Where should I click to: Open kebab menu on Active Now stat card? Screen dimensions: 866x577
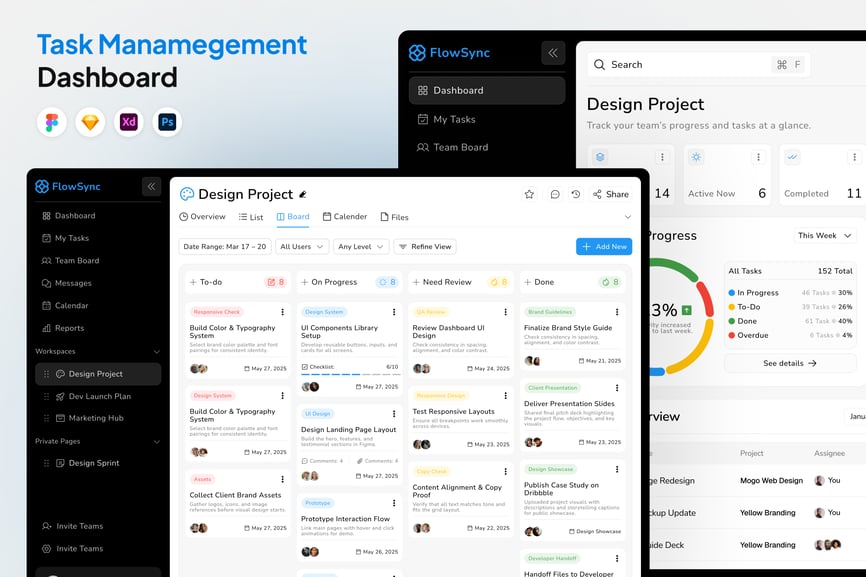[x=759, y=157]
